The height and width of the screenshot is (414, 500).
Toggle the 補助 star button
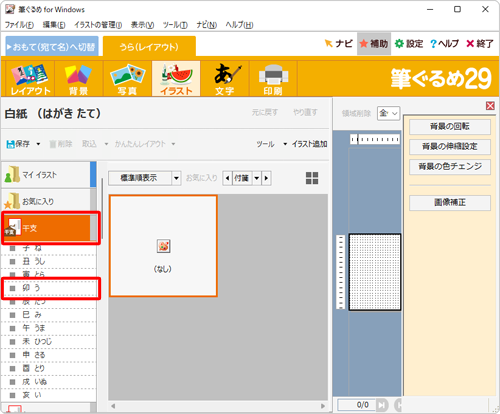pyautogui.click(x=374, y=44)
